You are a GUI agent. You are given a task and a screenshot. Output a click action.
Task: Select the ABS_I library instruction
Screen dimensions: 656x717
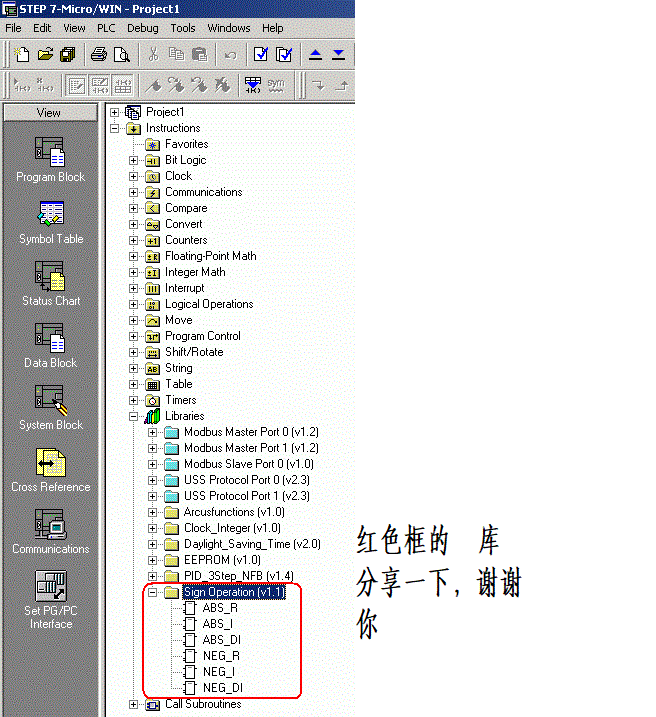(218, 624)
